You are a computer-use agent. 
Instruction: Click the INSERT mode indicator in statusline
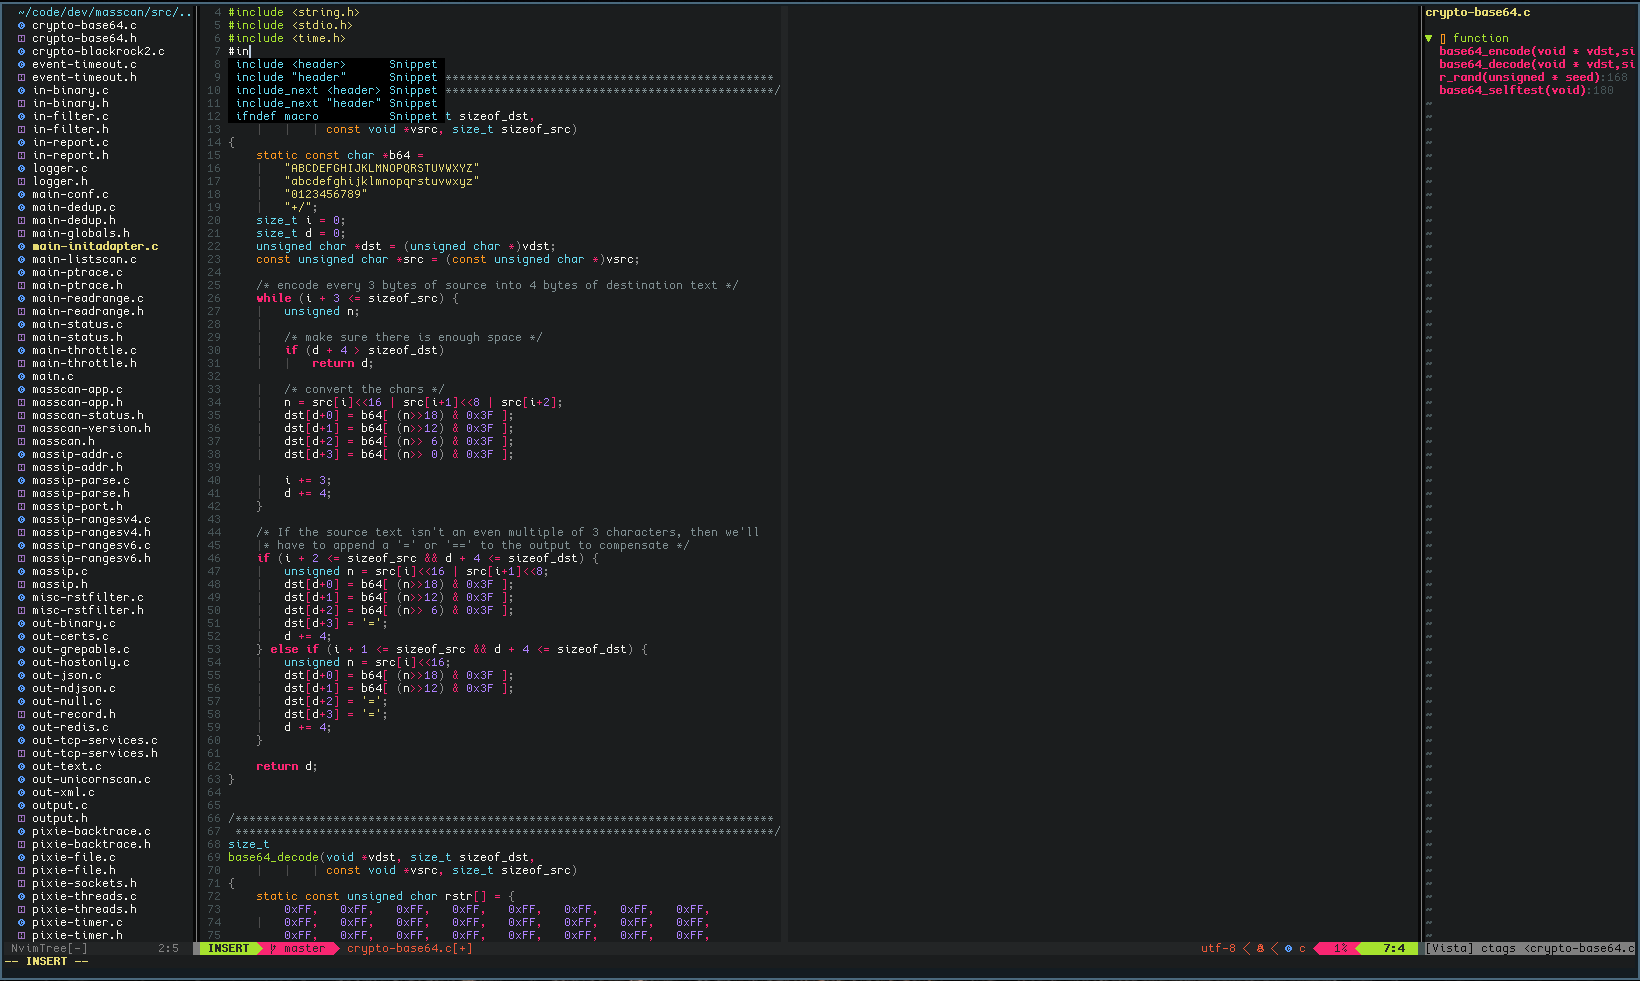[229, 948]
